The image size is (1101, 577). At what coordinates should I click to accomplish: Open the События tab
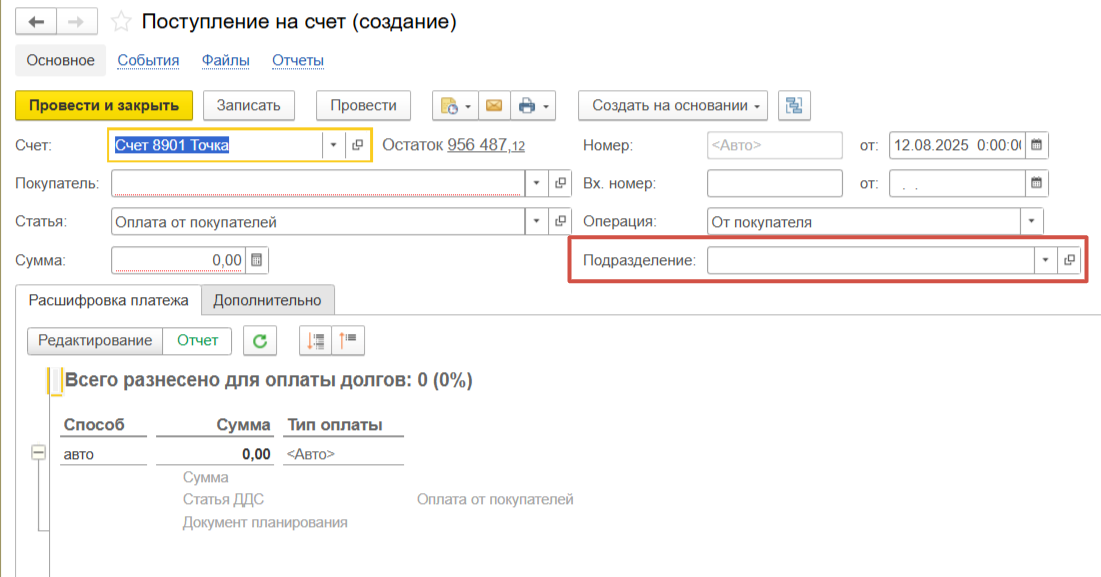click(x=148, y=61)
